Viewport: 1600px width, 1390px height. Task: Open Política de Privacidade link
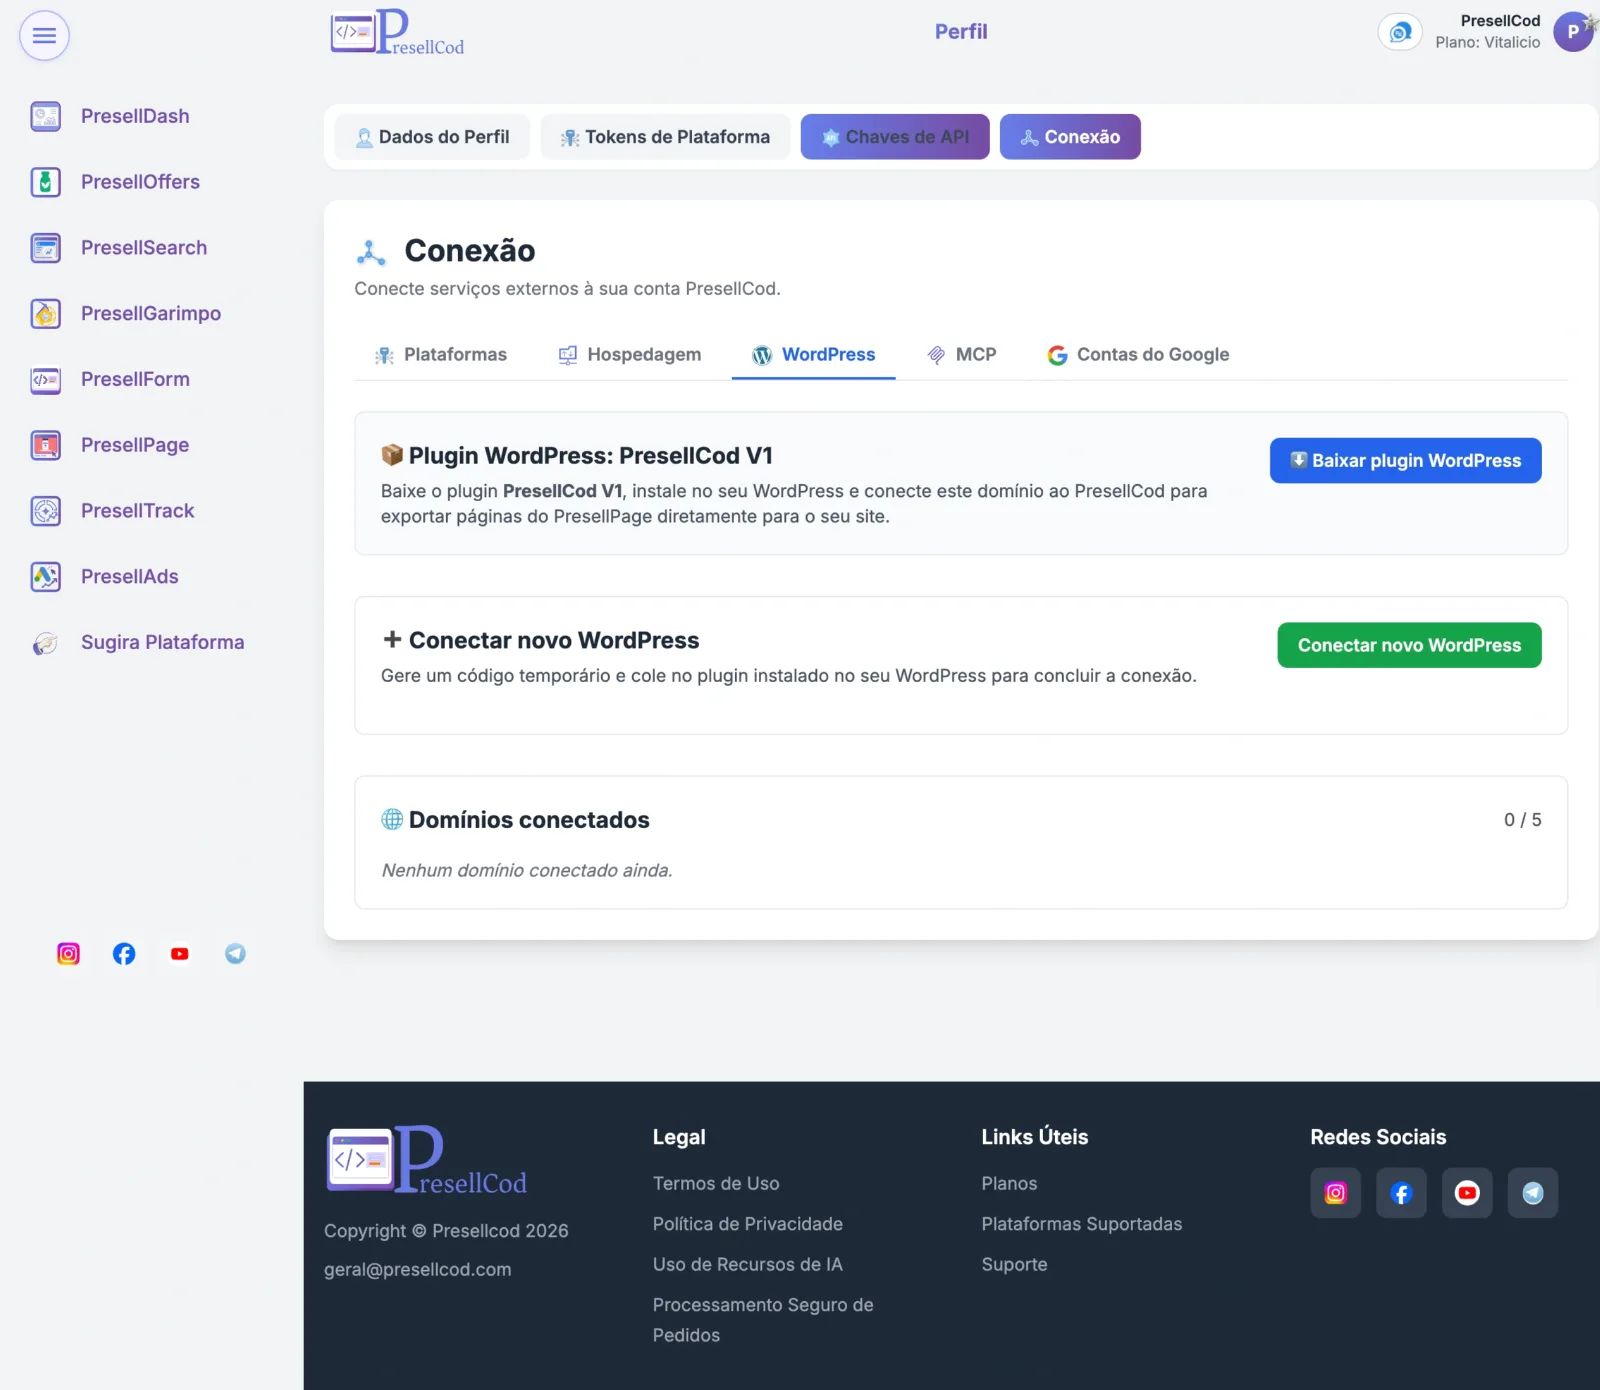748,1224
